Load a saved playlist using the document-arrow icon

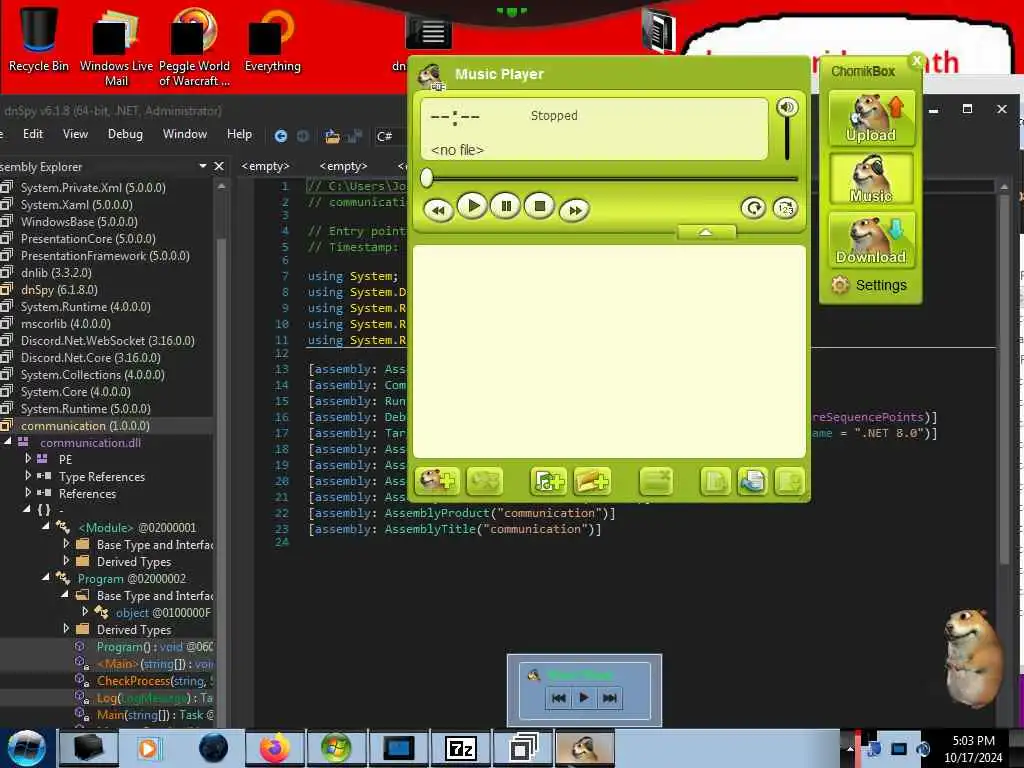click(752, 482)
